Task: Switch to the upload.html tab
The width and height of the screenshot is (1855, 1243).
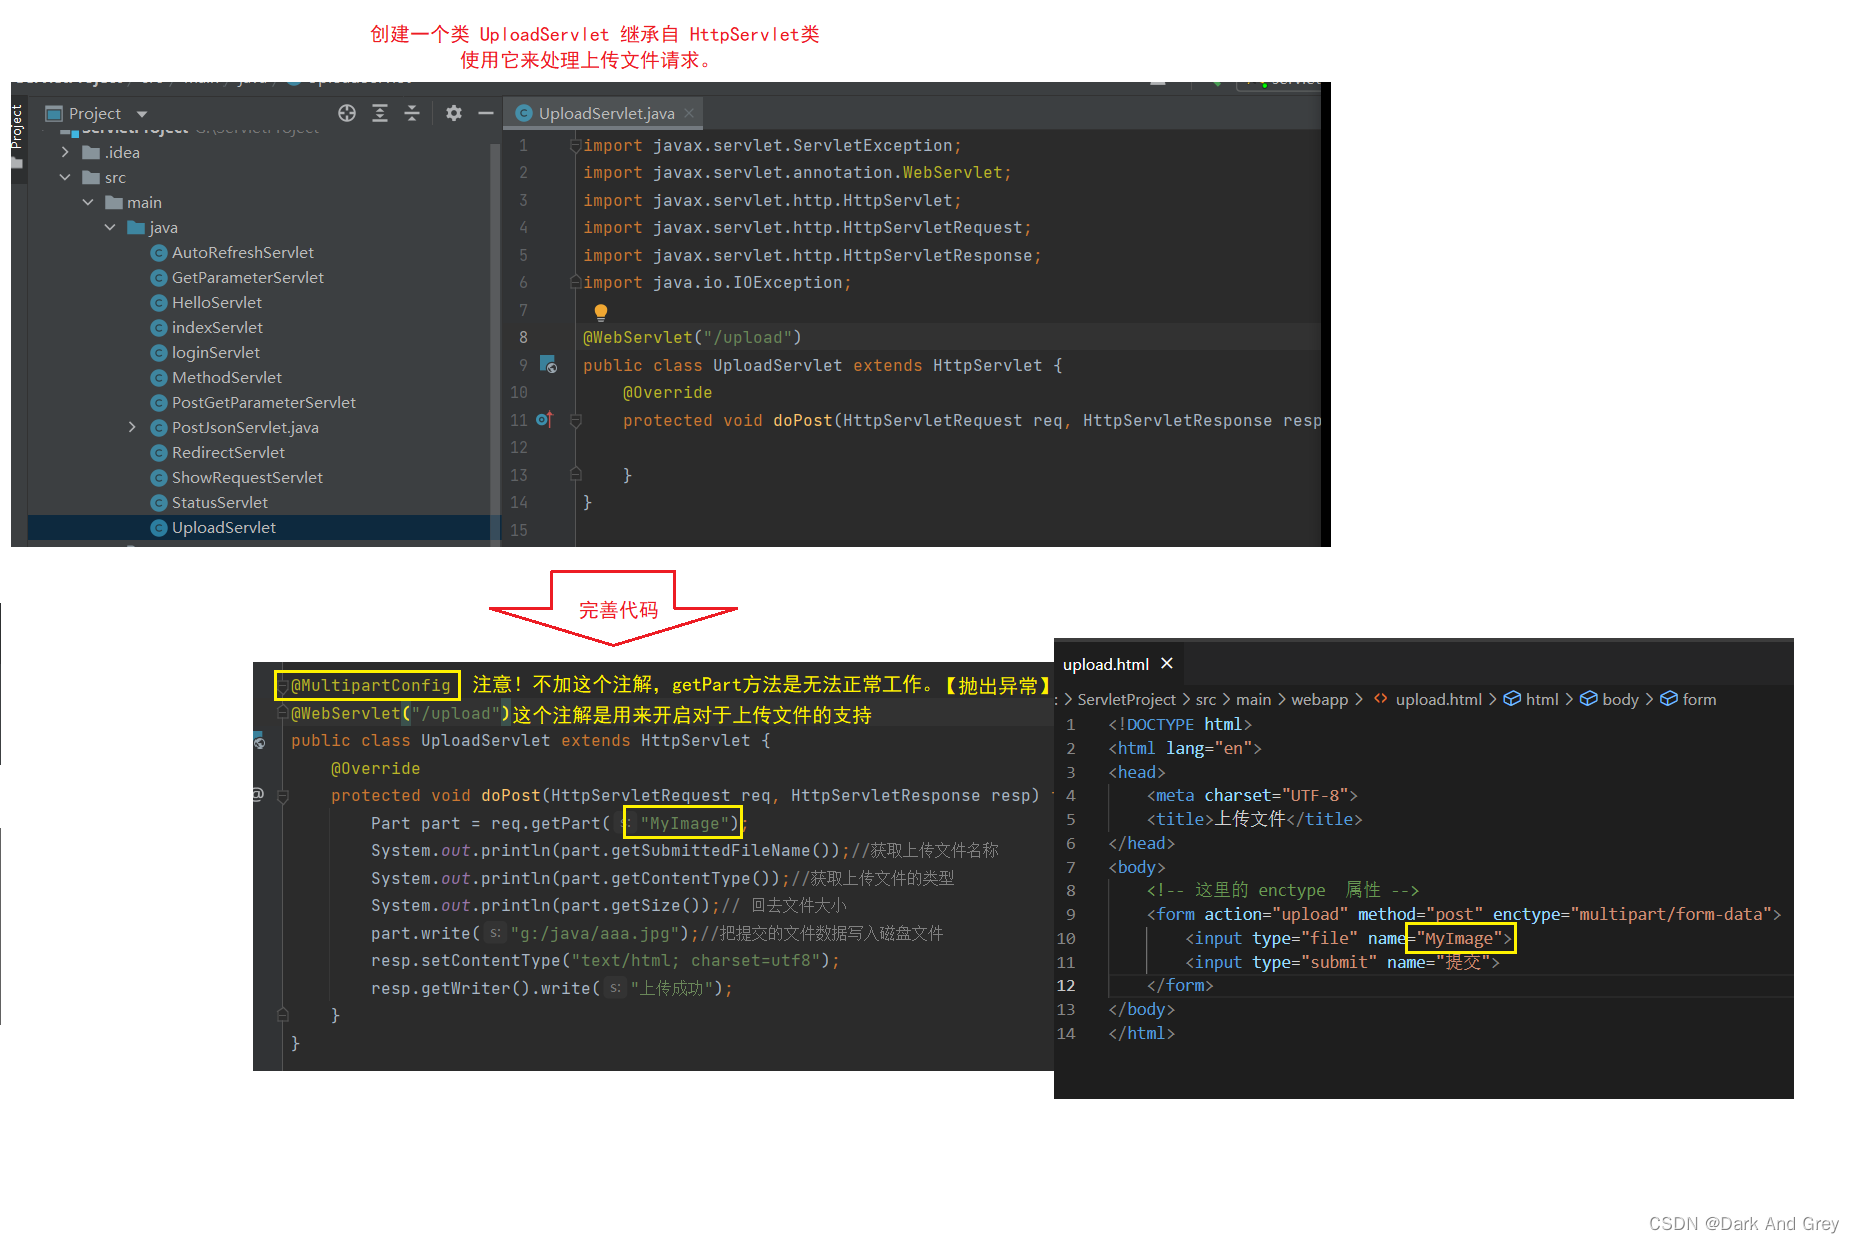Action: (x=1105, y=664)
